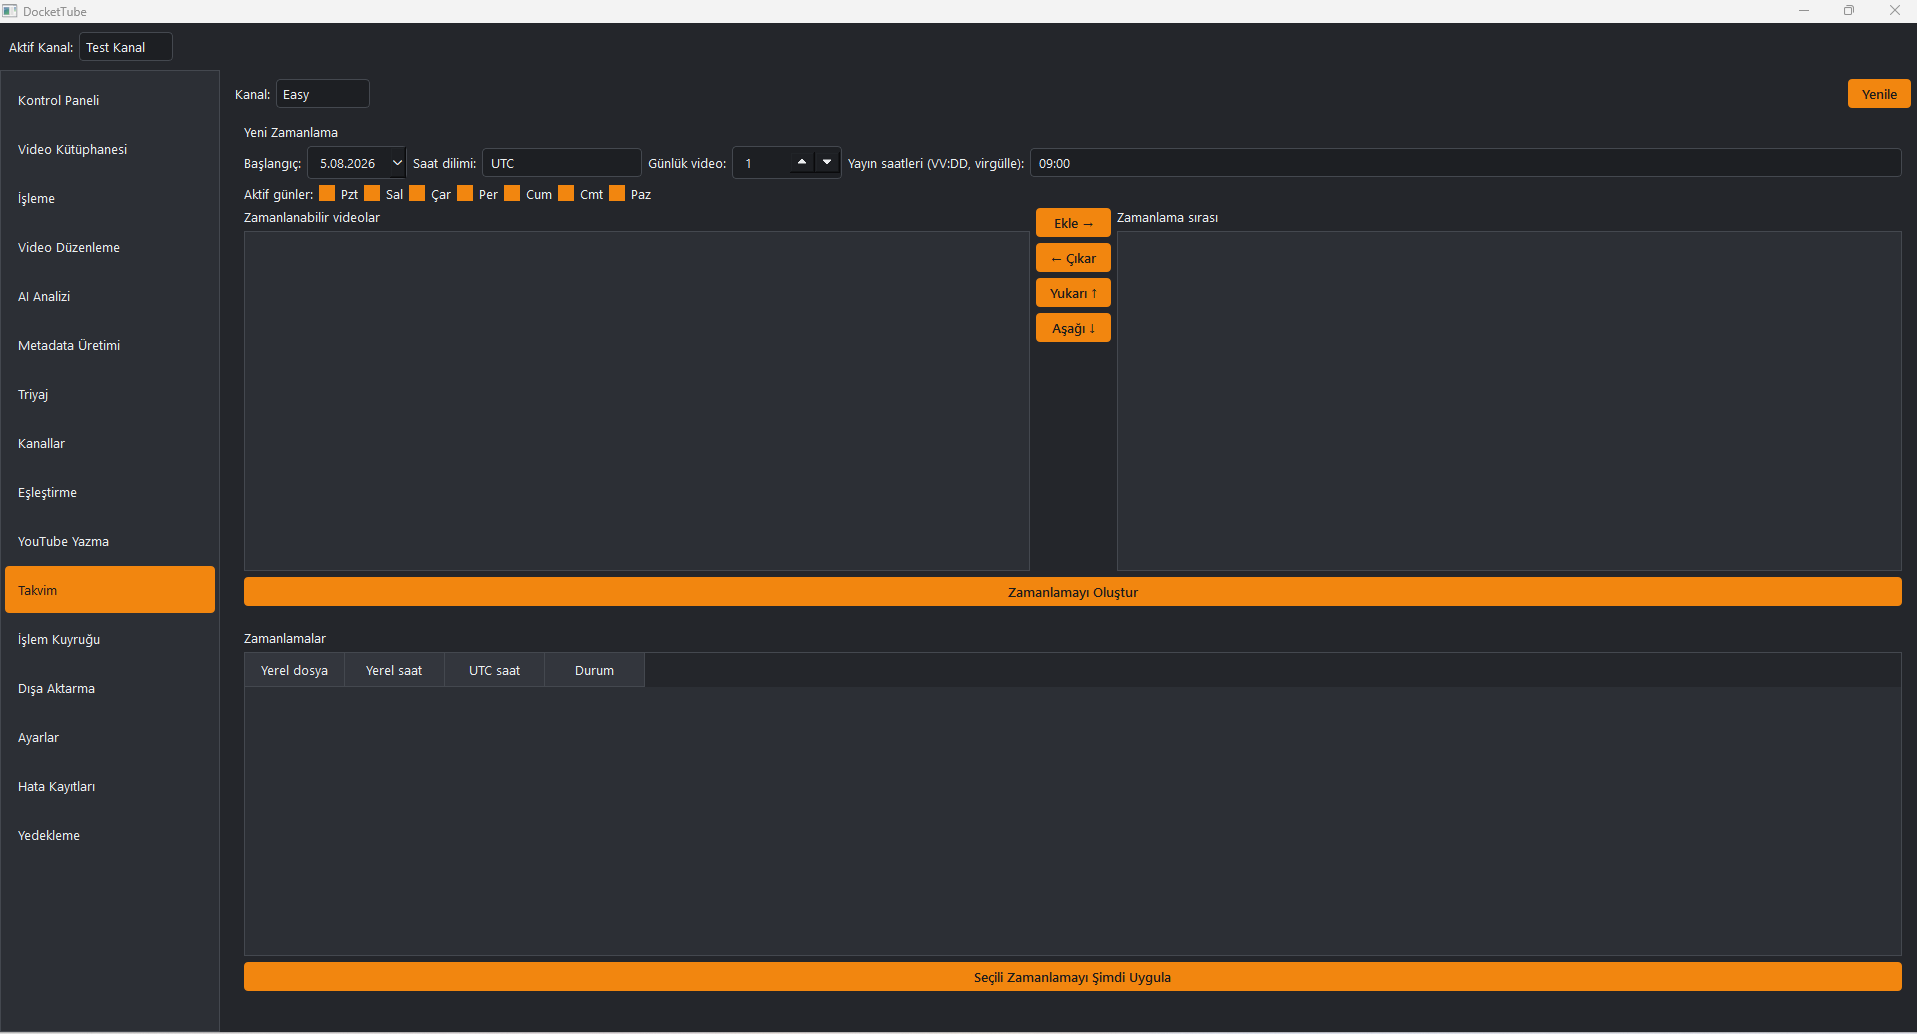
Task: Select Triyaj sidebar item
Action: [x=110, y=394]
